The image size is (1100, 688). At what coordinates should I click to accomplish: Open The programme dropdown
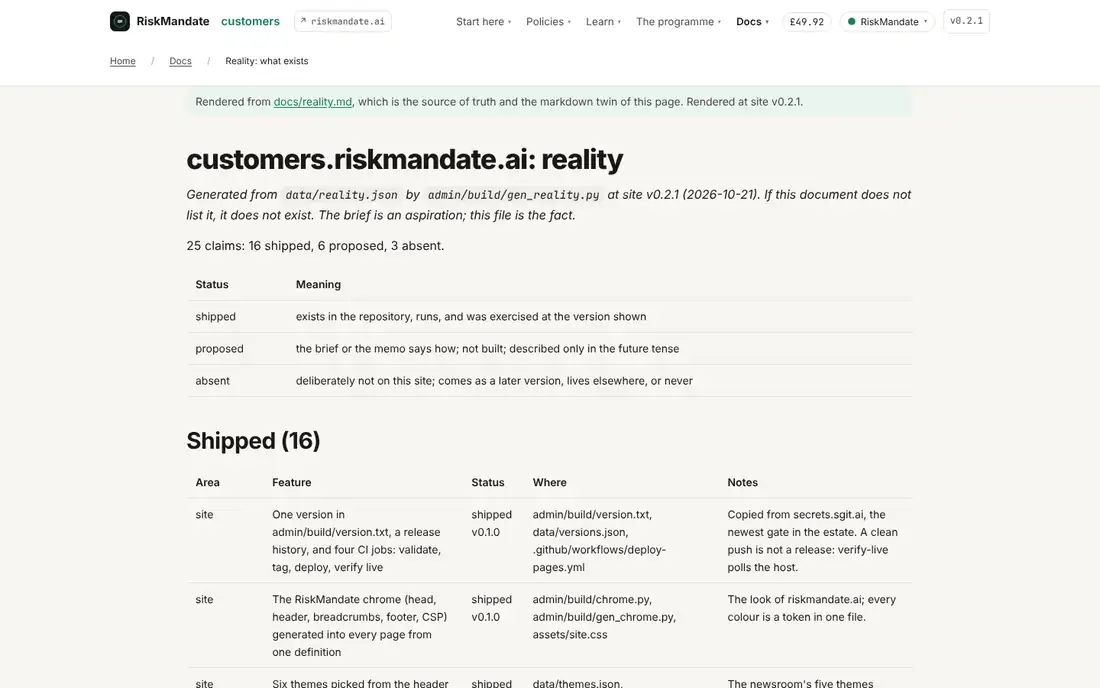(678, 22)
